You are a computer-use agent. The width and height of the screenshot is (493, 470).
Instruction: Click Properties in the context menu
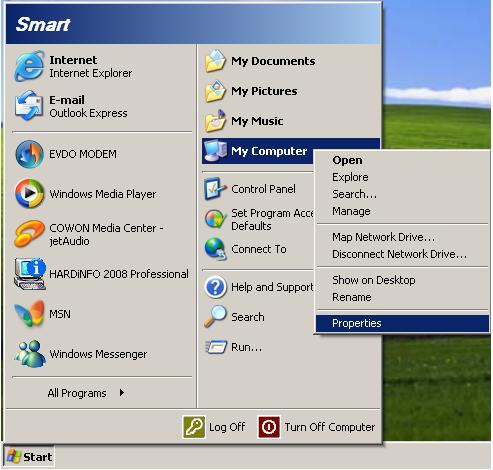tap(402, 323)
